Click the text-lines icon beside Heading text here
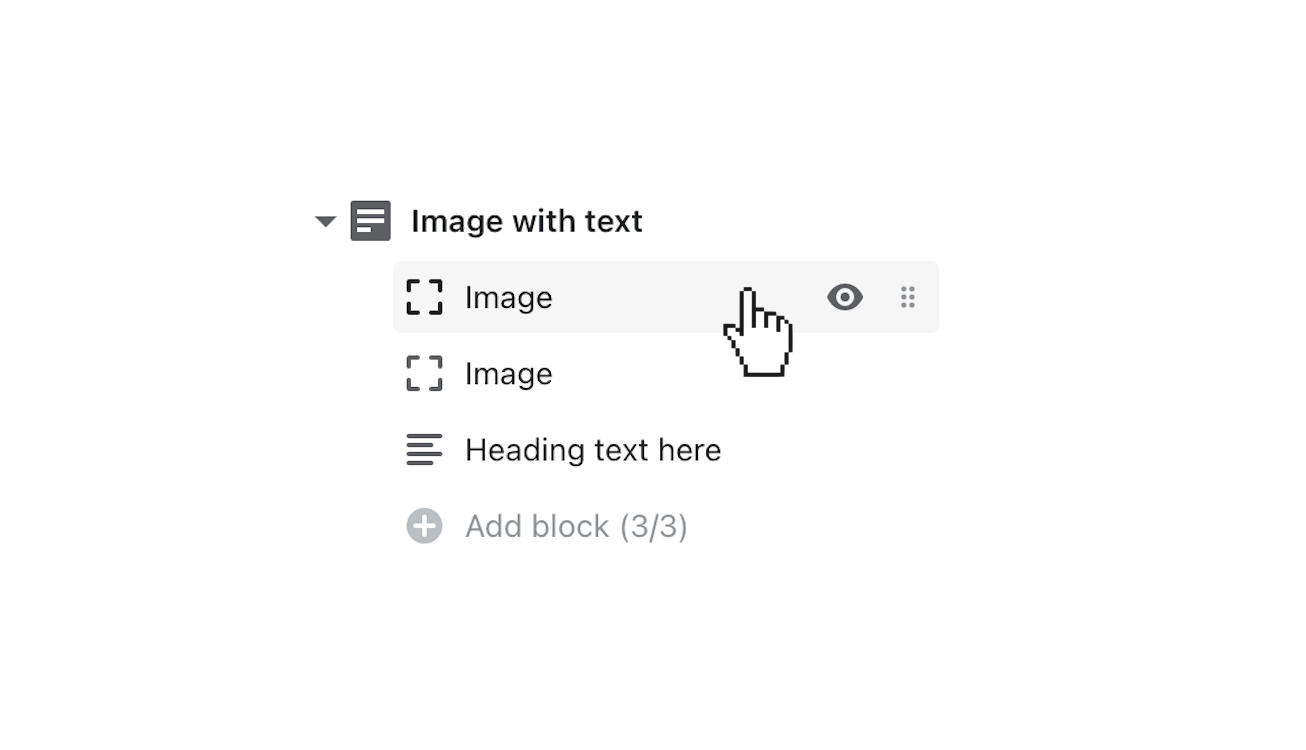The image size is (1306, 750). tap(424, 450)
